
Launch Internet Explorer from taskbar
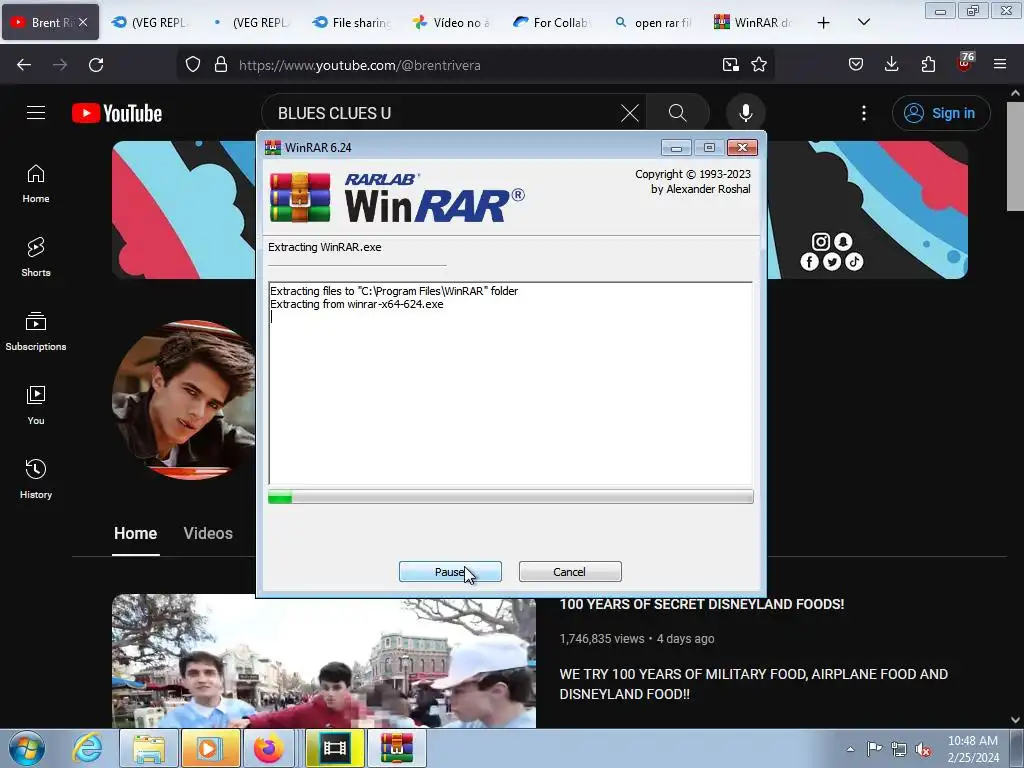(88, 748)
